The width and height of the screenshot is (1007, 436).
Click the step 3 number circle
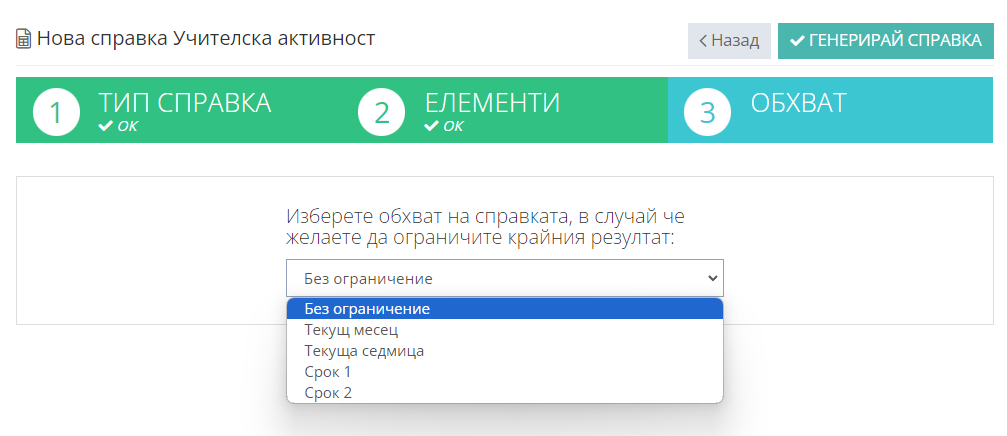tap(708, 113)
